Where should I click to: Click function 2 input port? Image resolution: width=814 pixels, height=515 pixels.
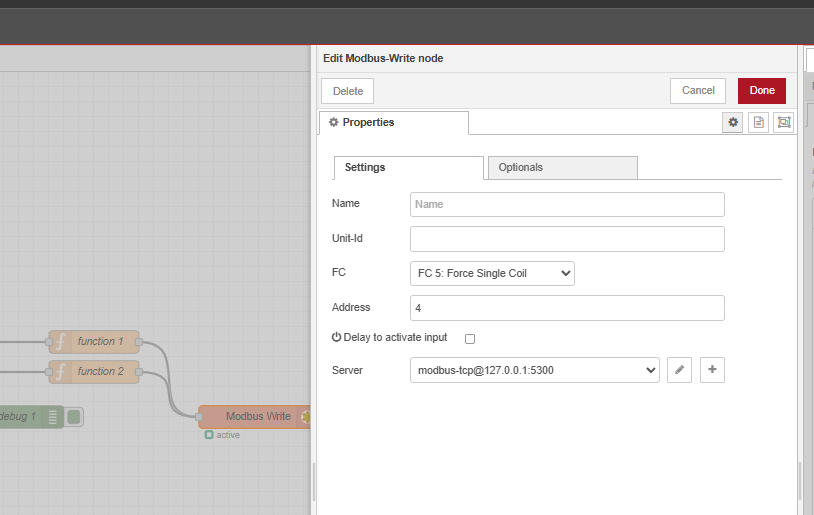(49, 372)
